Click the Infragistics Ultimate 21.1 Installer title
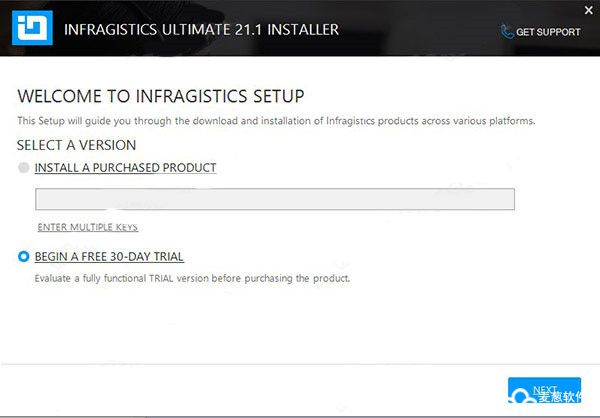 point(201,29)
